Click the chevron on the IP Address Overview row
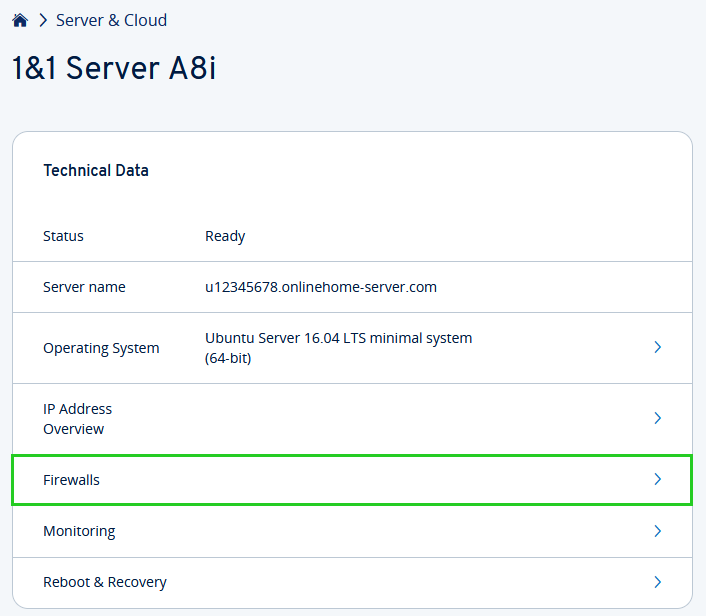Image resolution: width=706 pixels, height=616 pixels. click(657, 418)
